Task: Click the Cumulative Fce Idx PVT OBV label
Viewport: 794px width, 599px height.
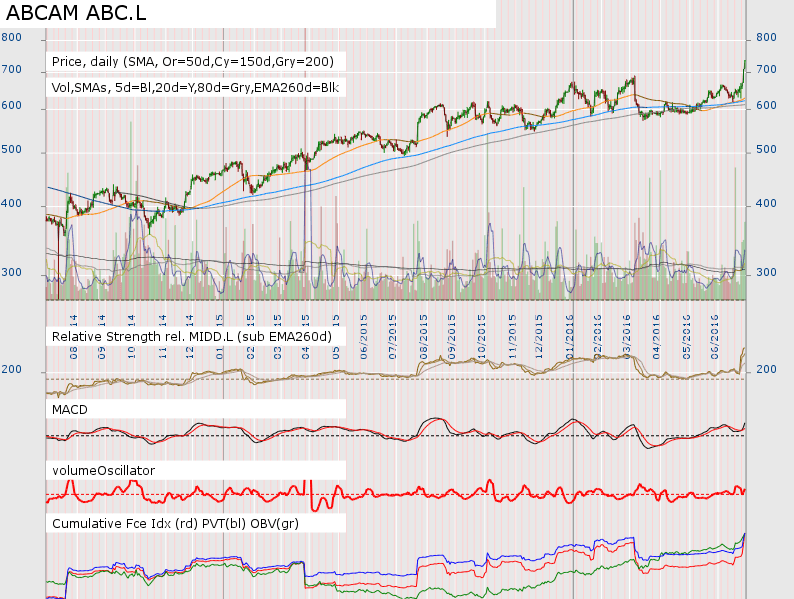Action: pyautogui.click(x=175, y=524)
